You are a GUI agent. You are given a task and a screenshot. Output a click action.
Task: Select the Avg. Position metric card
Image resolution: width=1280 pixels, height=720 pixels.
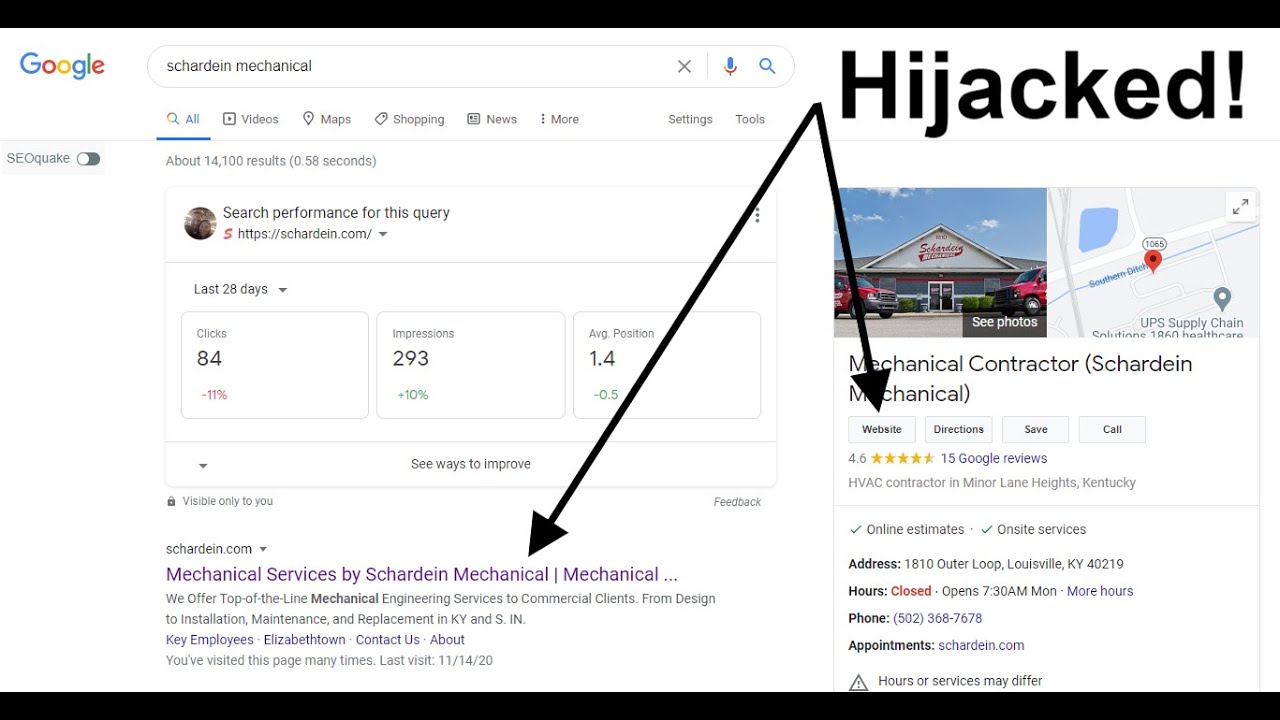point(667,365)
